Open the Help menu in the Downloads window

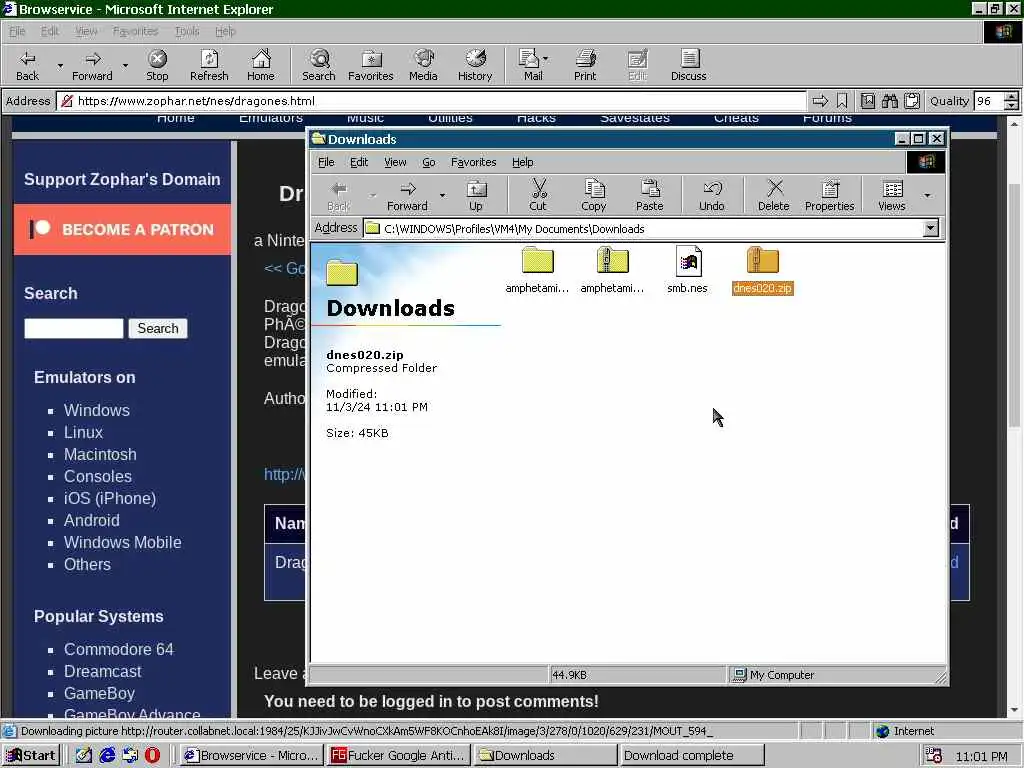click(522, 162)
